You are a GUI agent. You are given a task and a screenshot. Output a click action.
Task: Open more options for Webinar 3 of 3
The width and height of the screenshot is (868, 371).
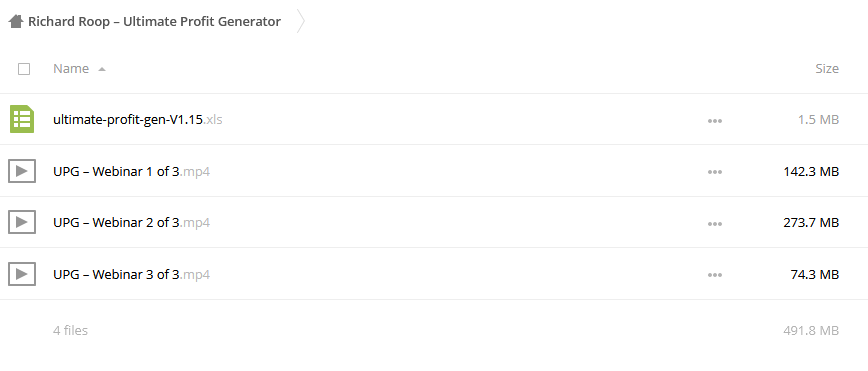click(x=715, y=275)
